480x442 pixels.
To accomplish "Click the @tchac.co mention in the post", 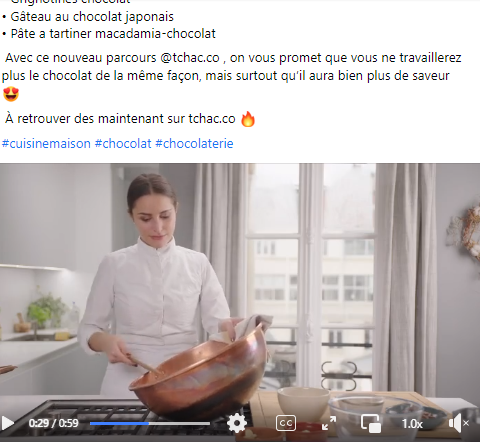I will 190,58.
